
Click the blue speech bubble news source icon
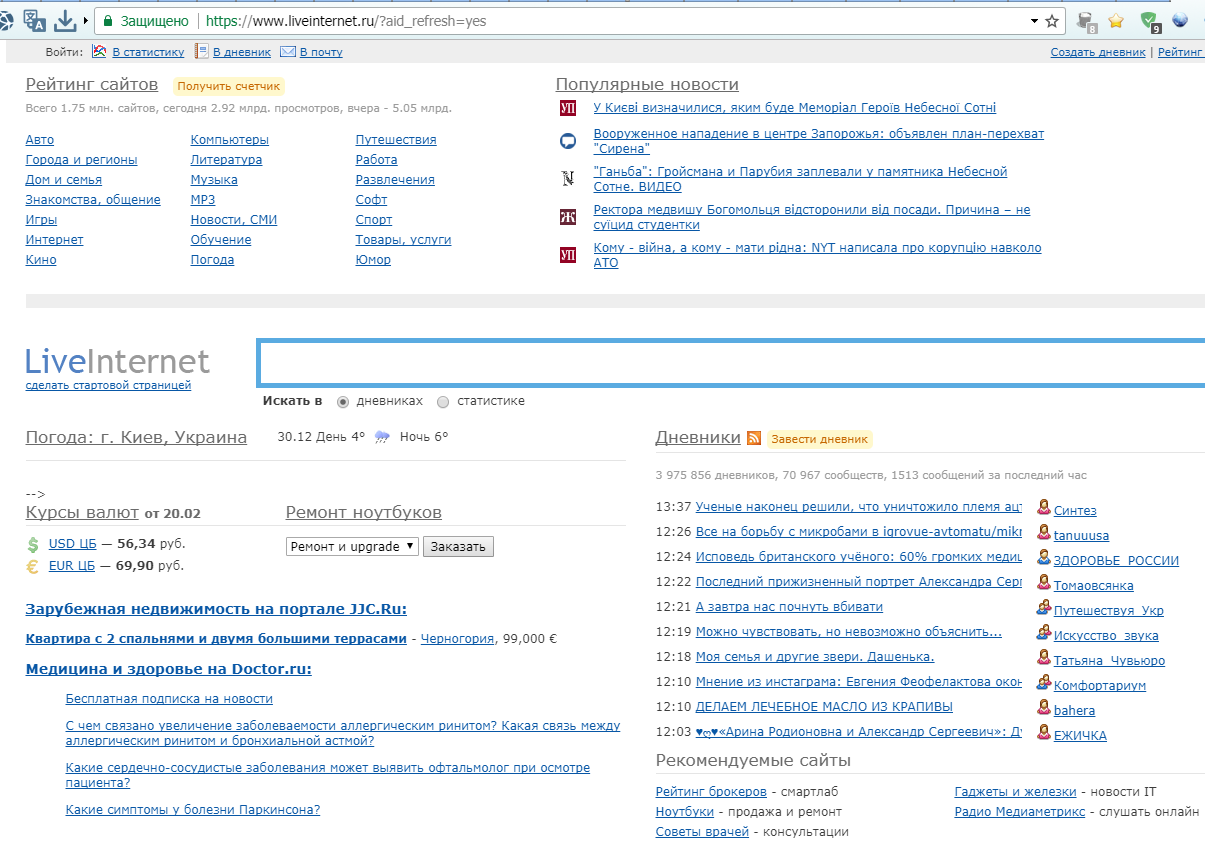(x=568, y=141)
